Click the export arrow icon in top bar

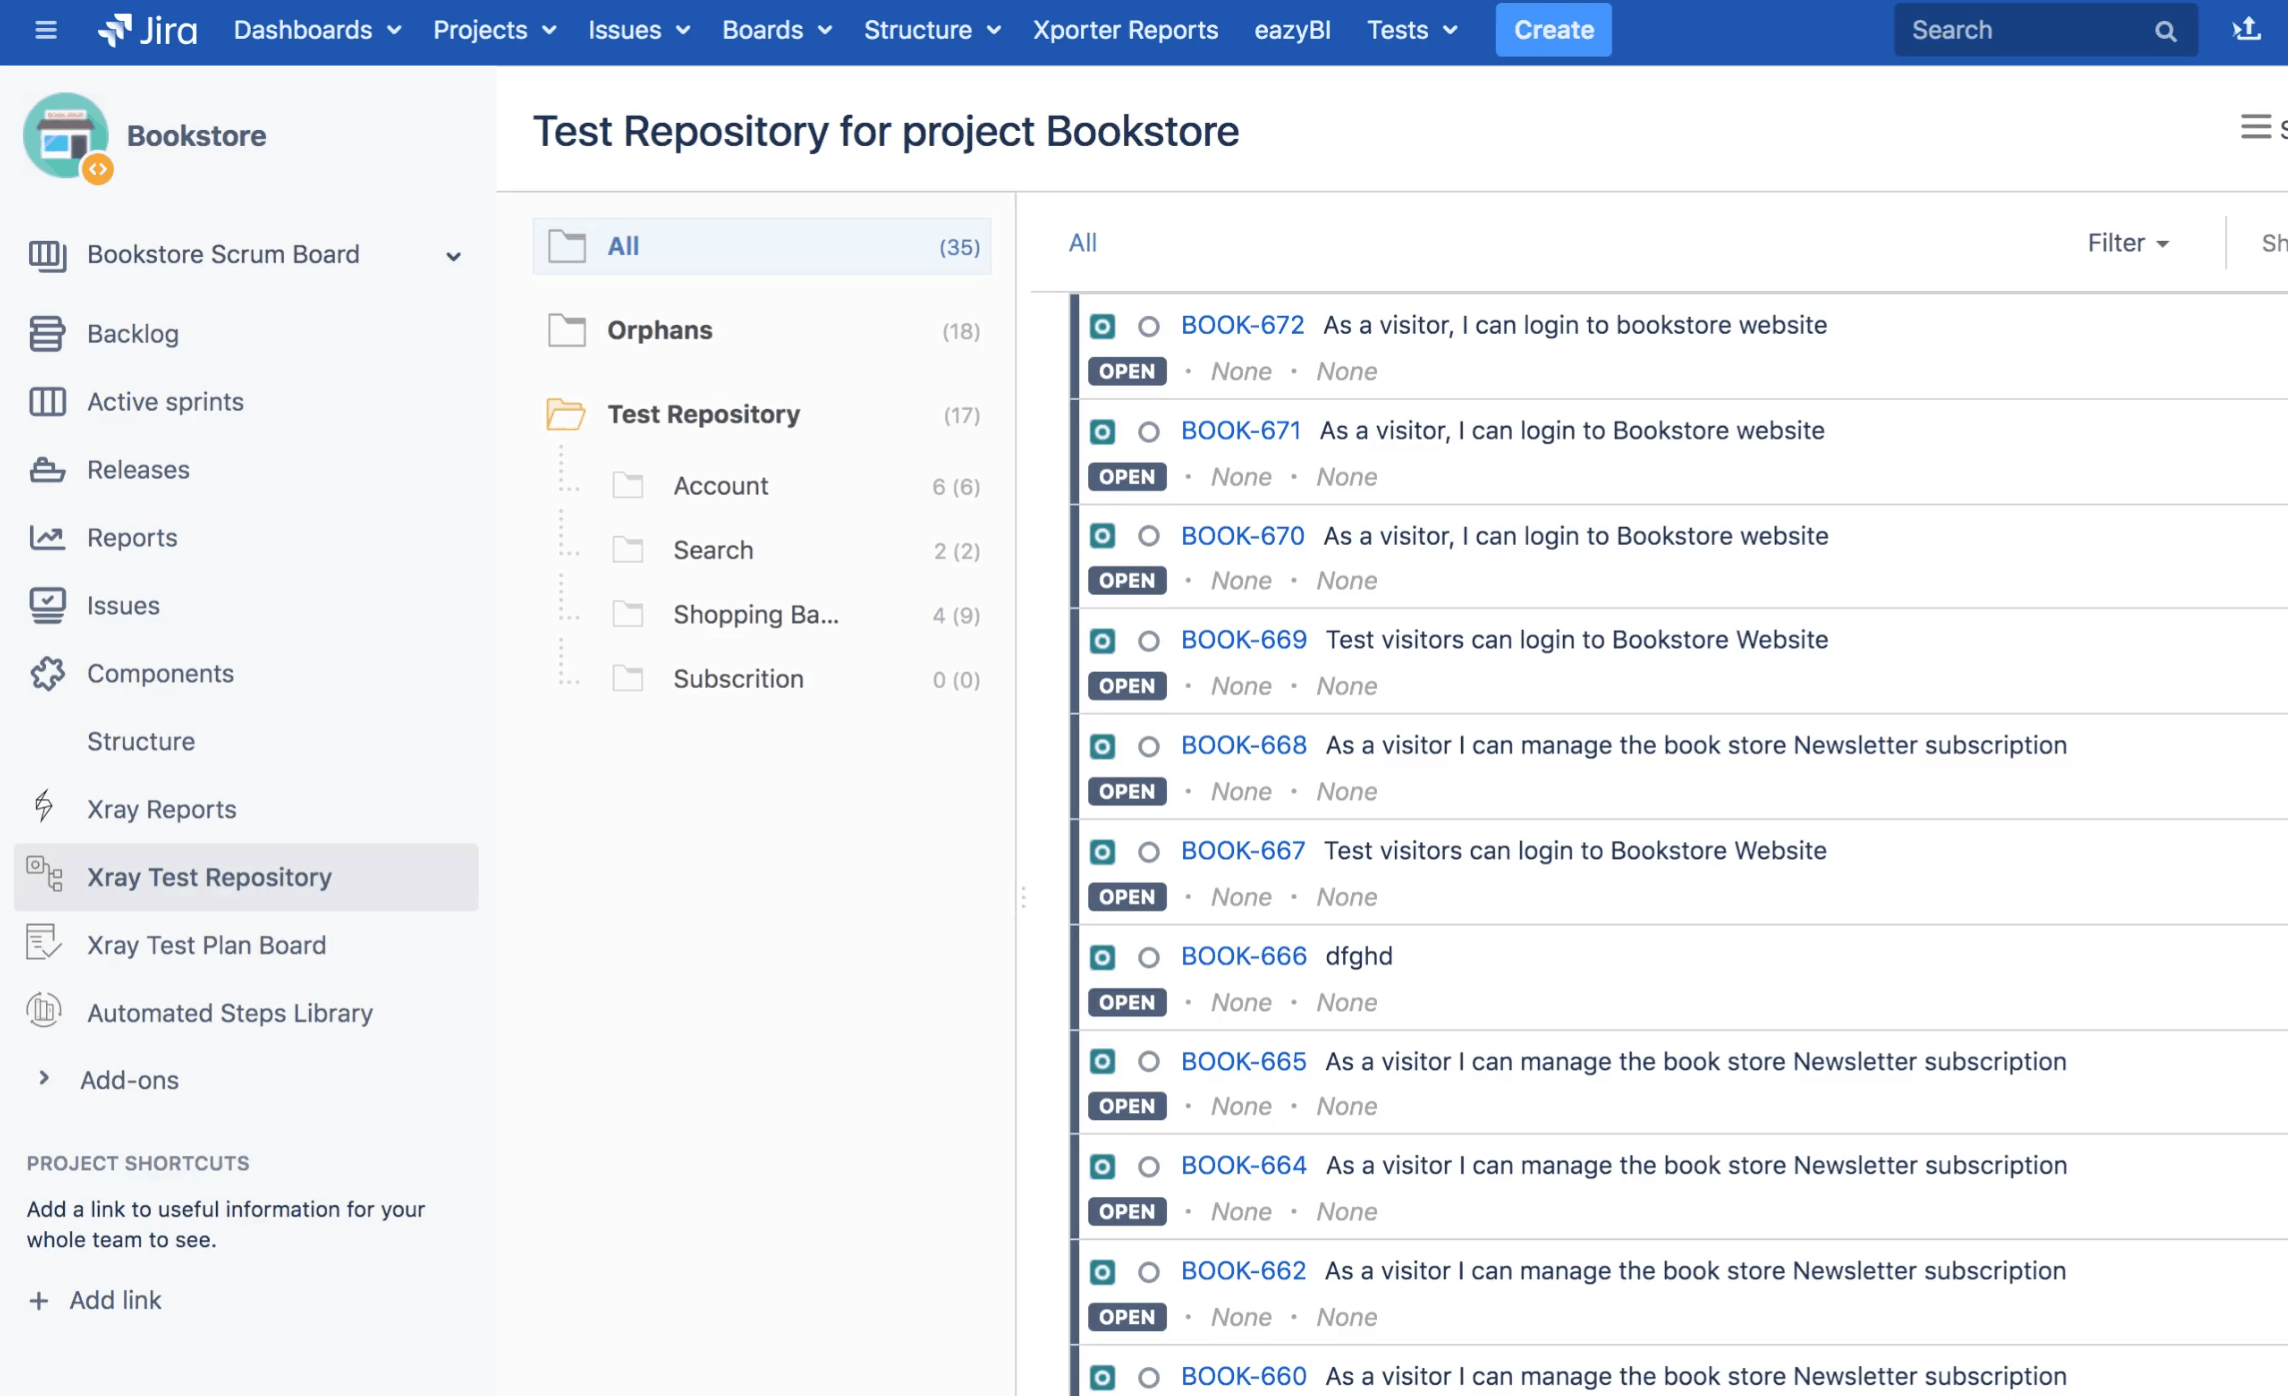point(2246,29)
